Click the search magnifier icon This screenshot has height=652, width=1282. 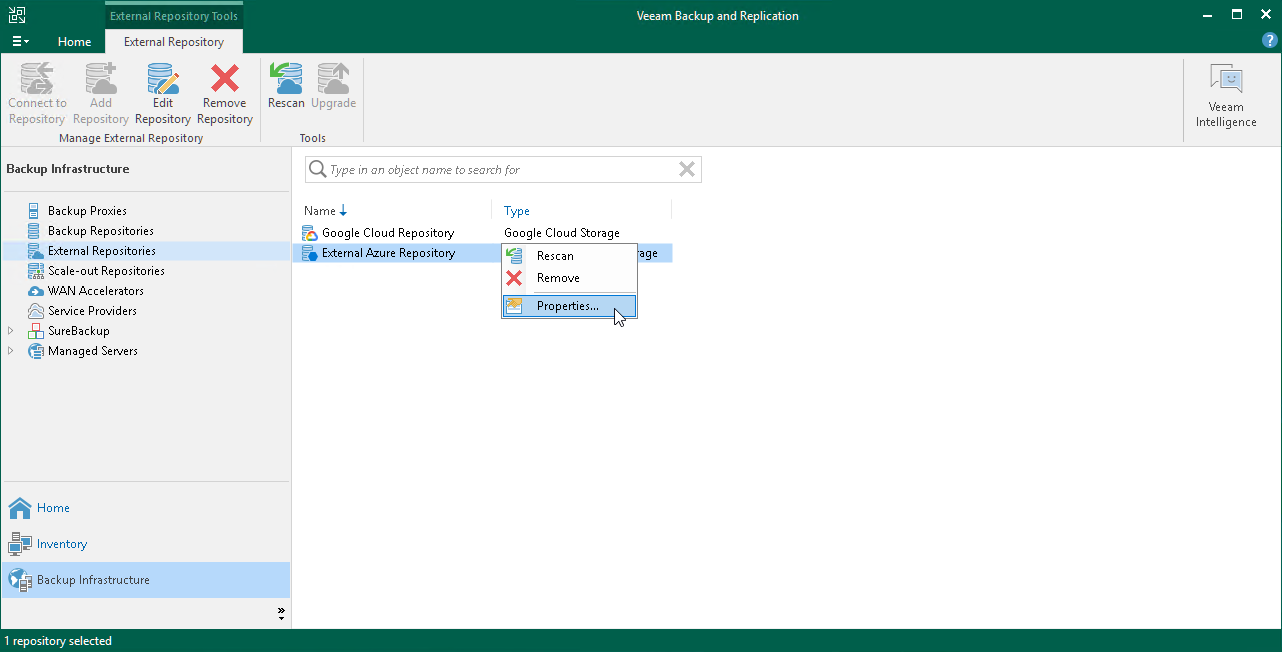(x=317, y=169)
